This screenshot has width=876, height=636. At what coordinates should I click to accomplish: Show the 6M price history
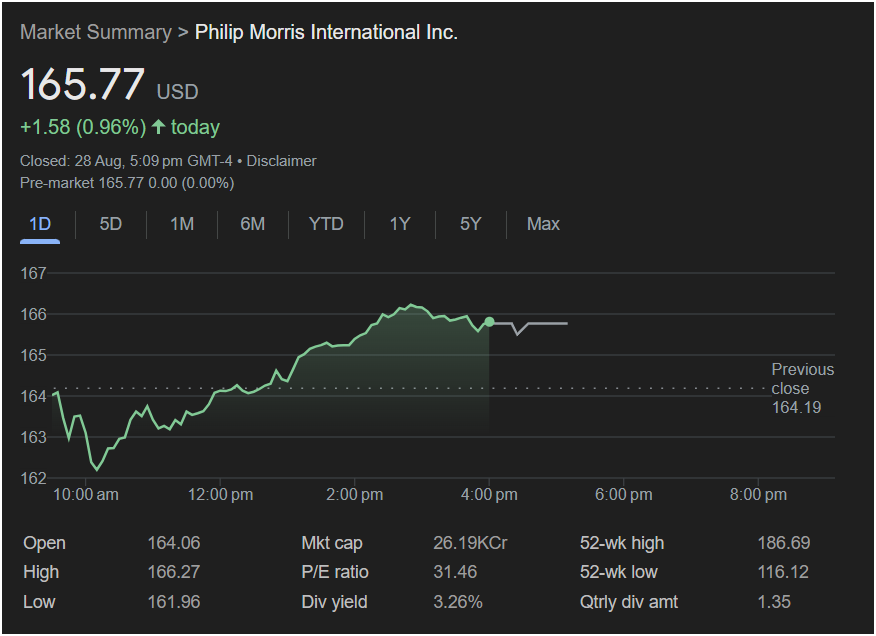point(253,224)
